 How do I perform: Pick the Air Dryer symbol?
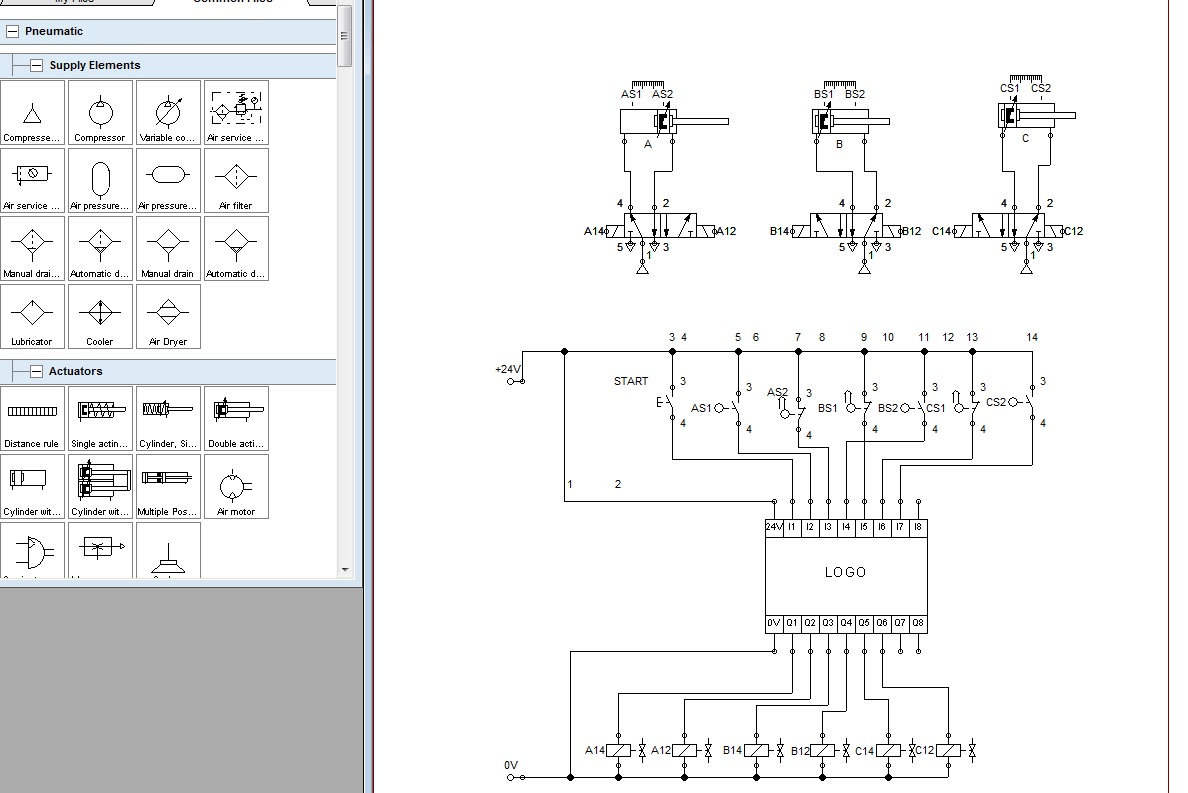coord(168,317)
